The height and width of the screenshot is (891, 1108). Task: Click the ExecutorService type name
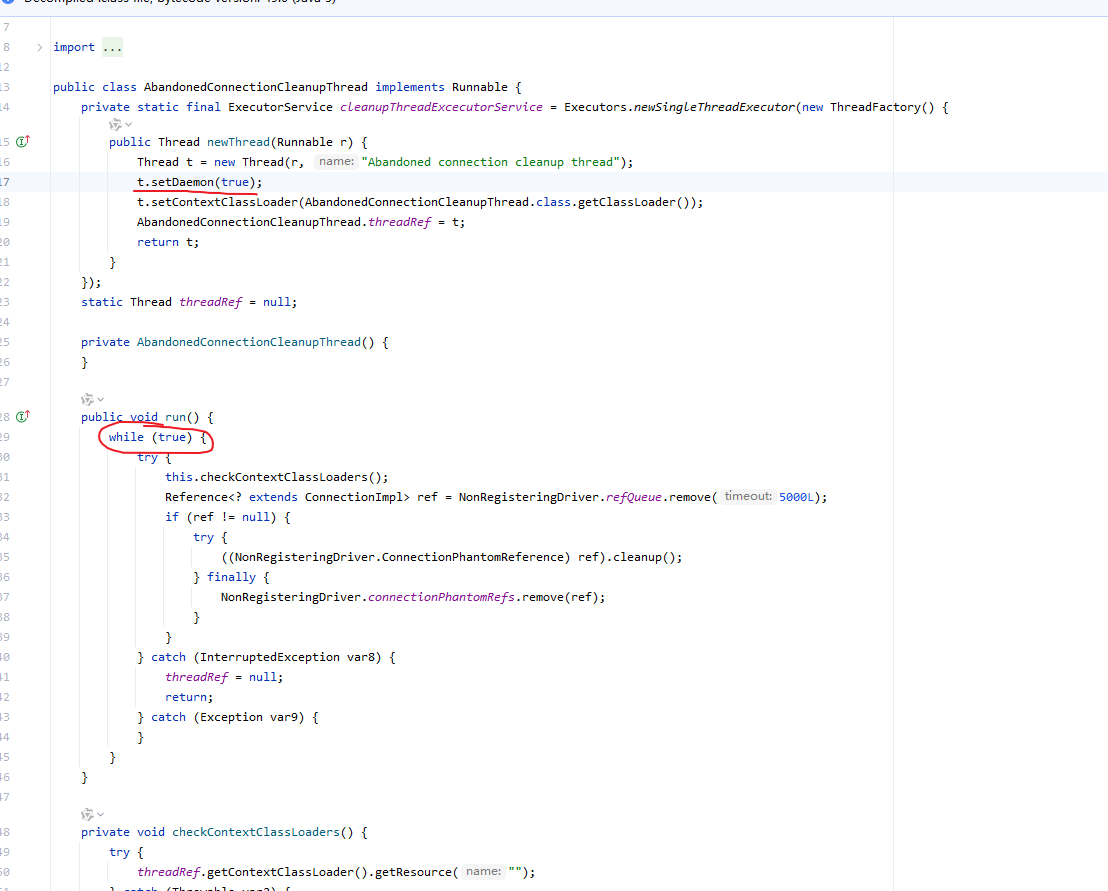point(280,107)
